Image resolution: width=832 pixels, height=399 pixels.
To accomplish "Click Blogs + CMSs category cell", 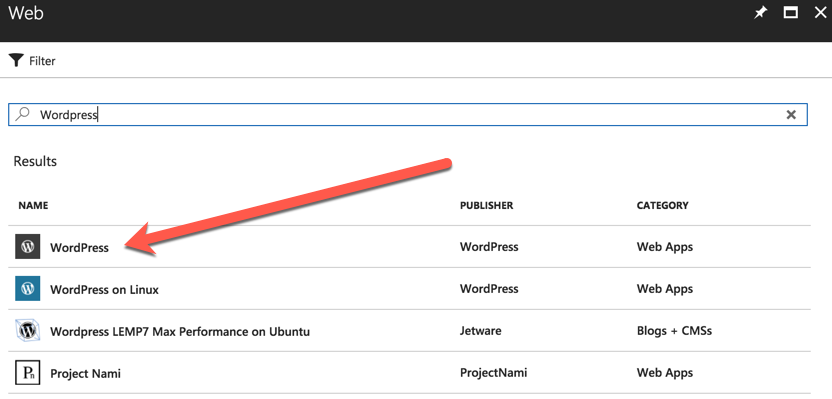I will (674, 331).
